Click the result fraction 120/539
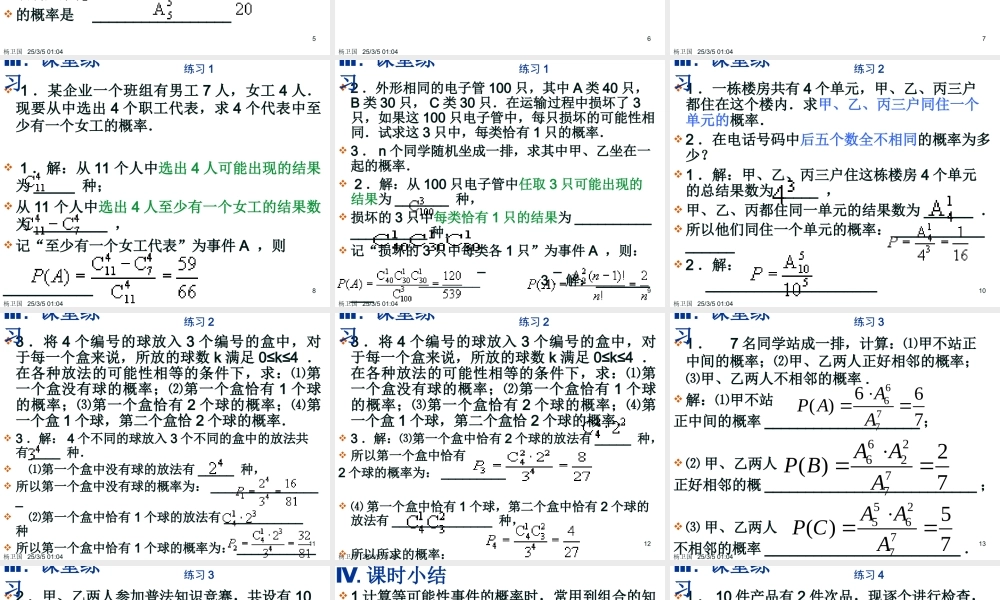The width and height of the screenshot is (1000, 600). 452,284
